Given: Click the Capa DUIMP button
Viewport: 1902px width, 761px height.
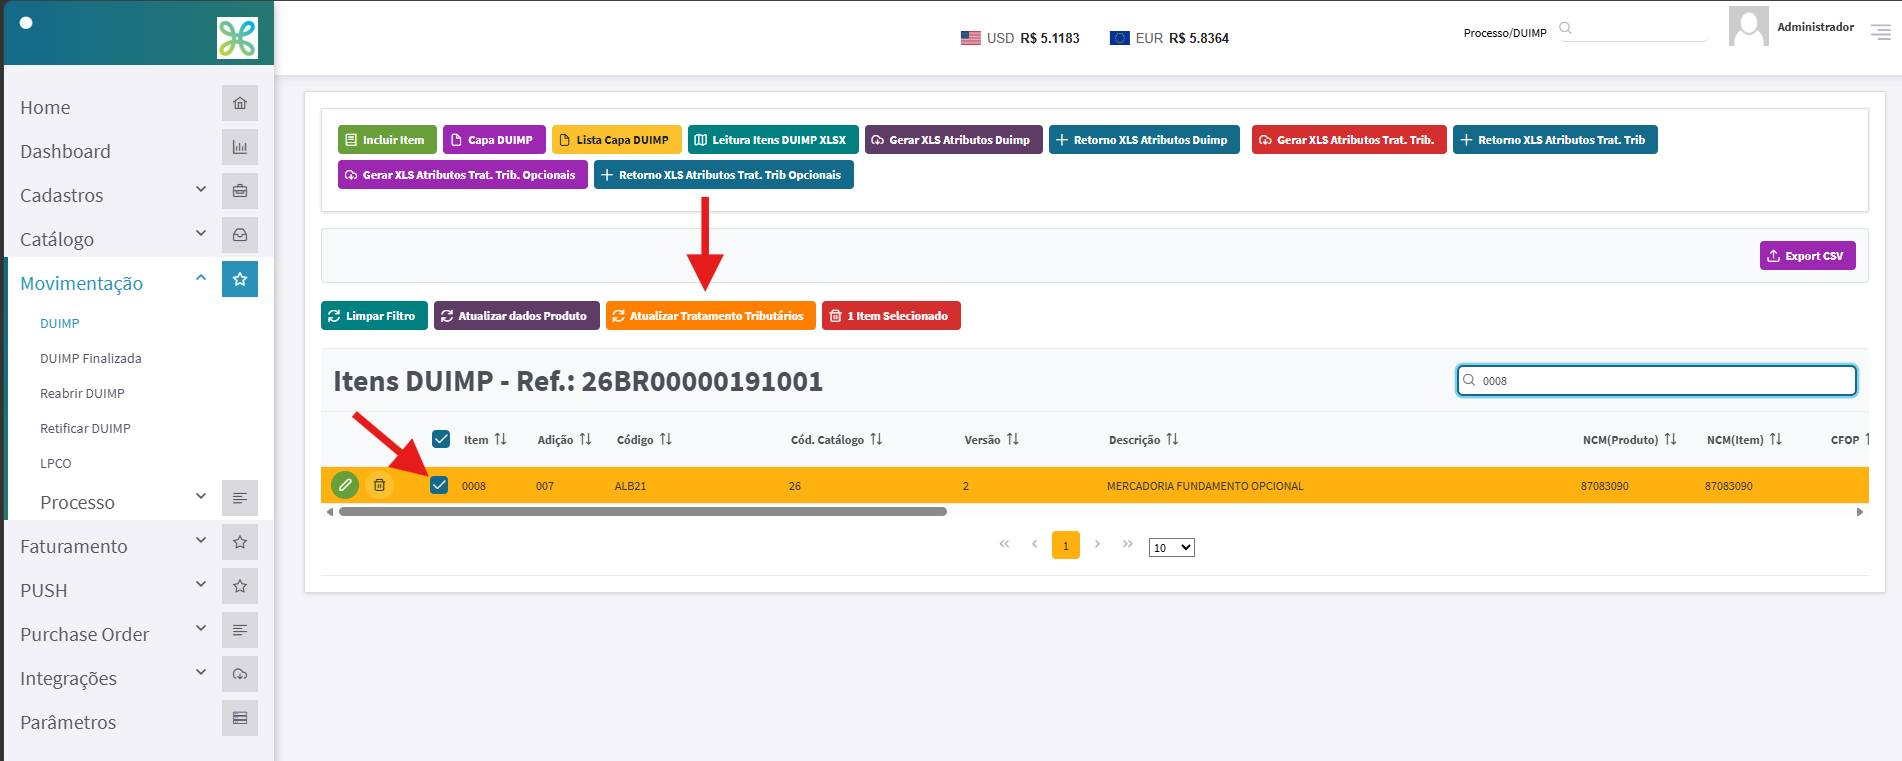Looking at the screenshot, I should [x=494, y=140].
